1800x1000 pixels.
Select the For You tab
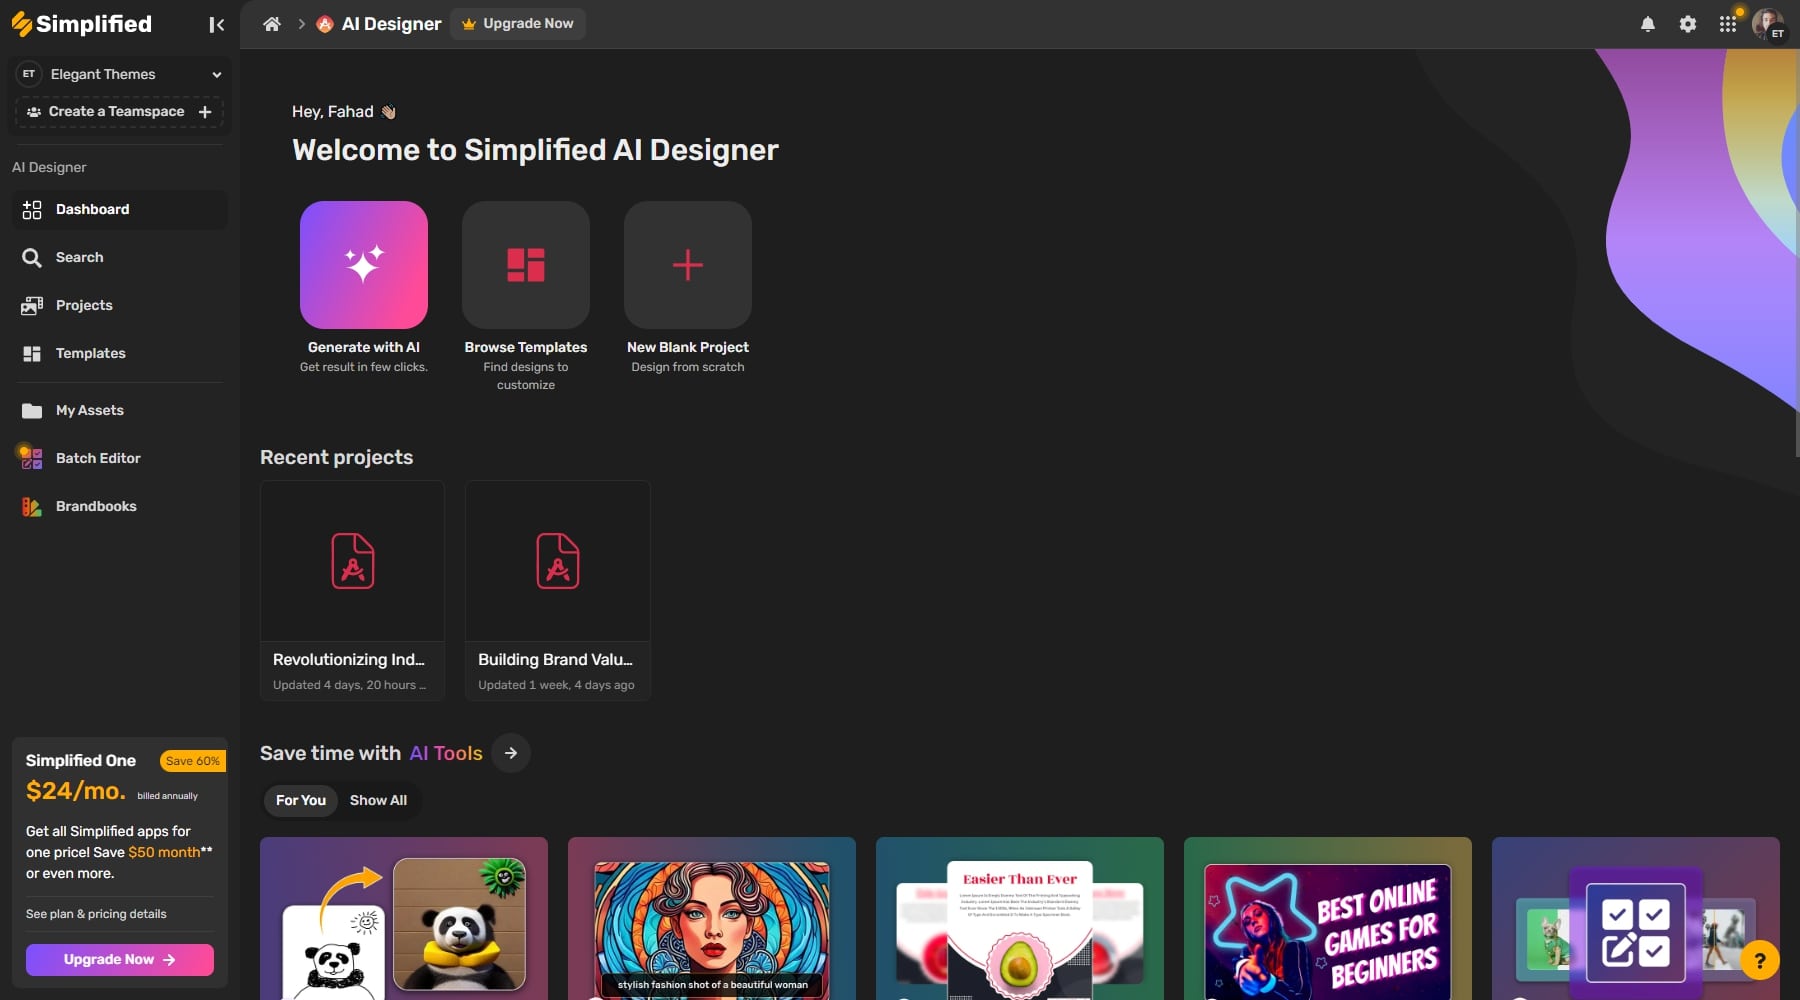[301, 800]
